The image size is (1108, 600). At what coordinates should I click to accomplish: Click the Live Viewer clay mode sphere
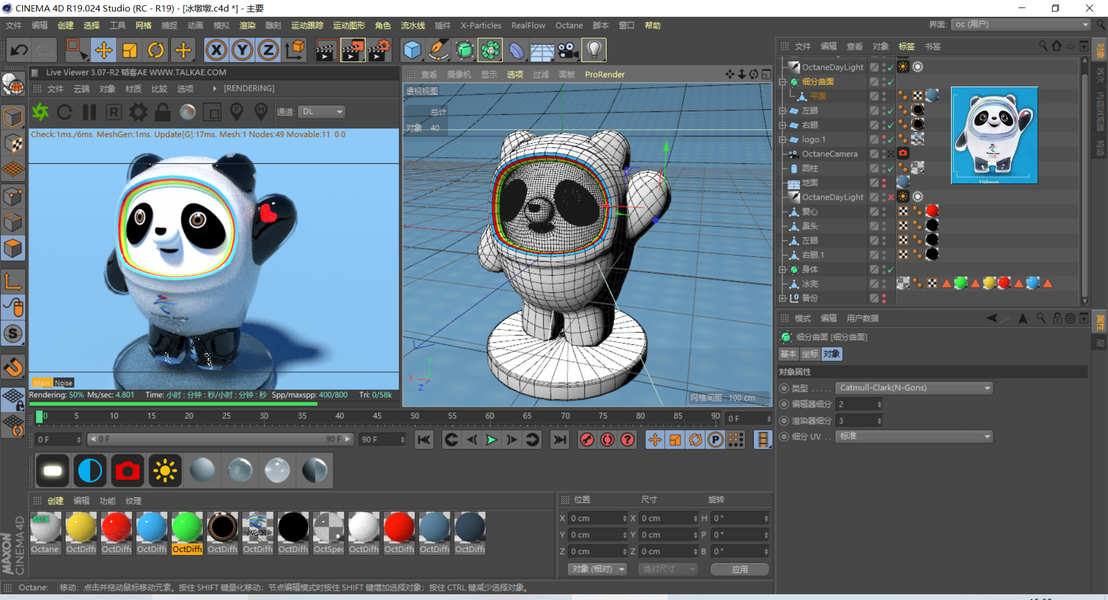tap(187, 112)
